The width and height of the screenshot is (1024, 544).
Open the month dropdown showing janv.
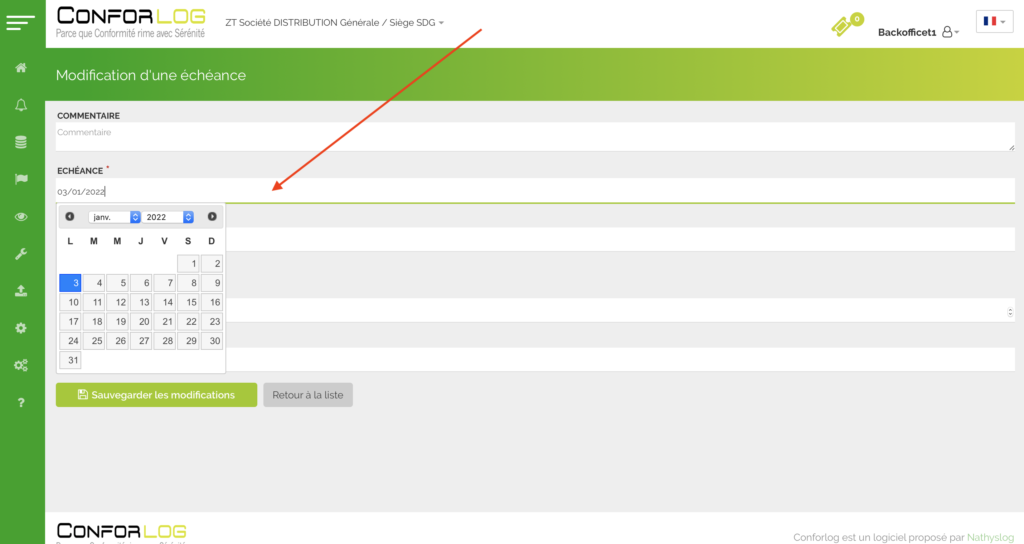[x=115, y=217]
